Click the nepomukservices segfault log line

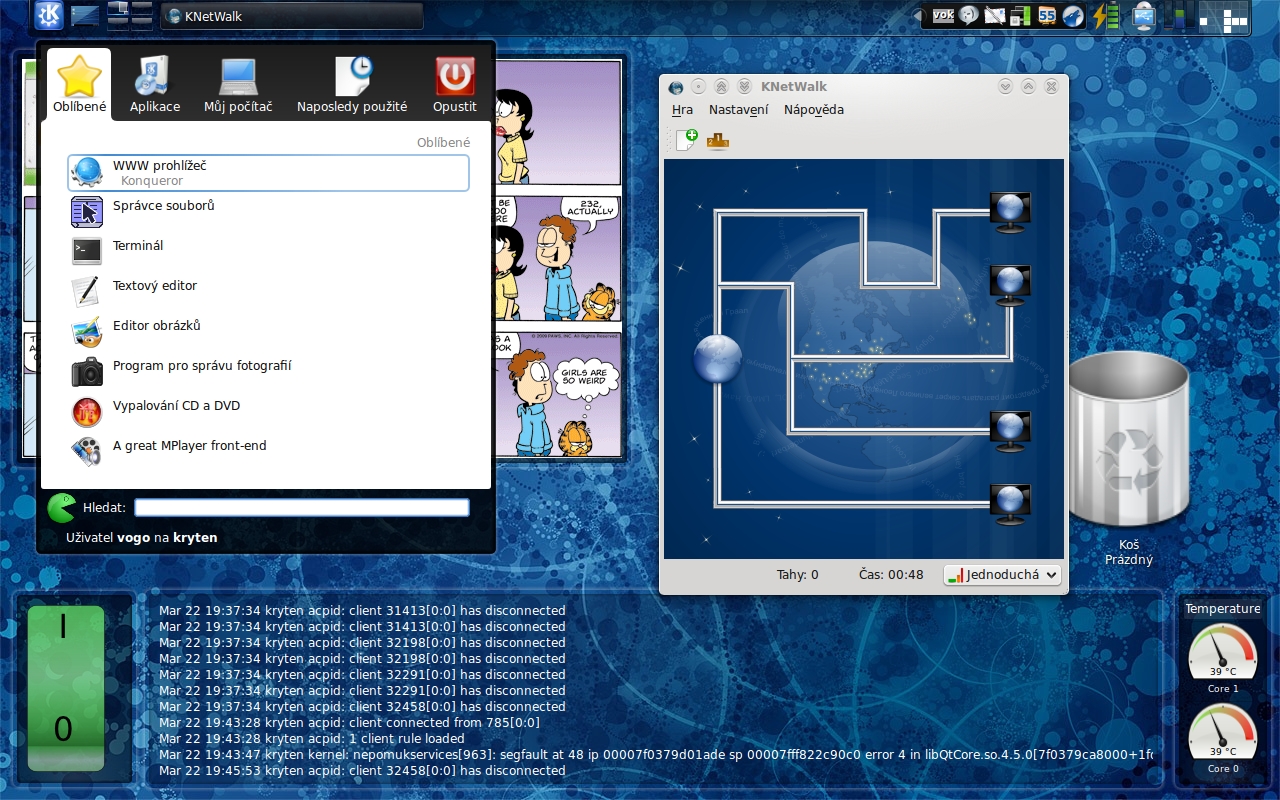pos(656,755)
